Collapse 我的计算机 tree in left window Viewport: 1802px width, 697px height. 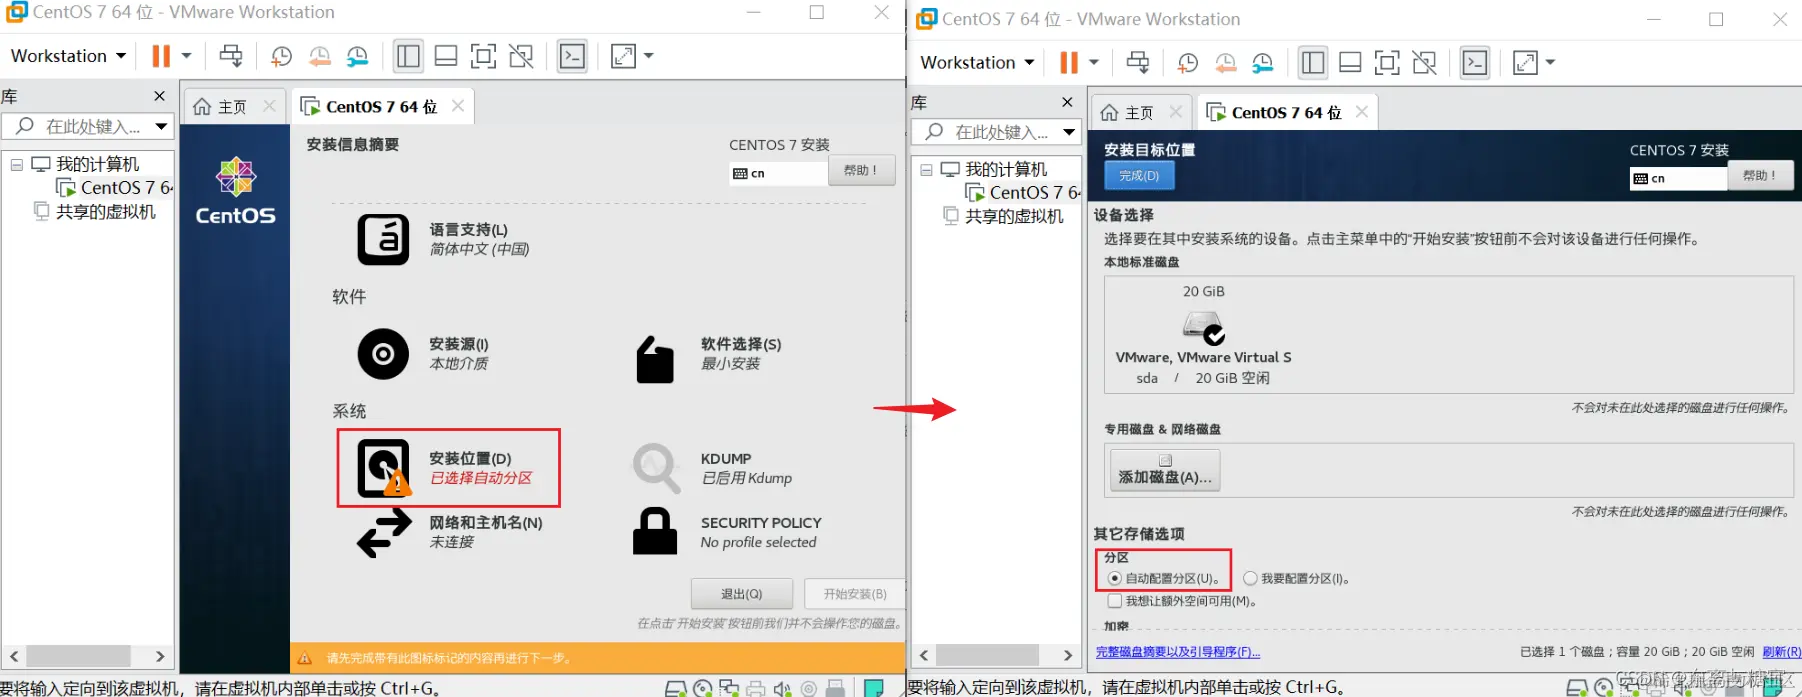pyautogui.click(x=17, y=164)
